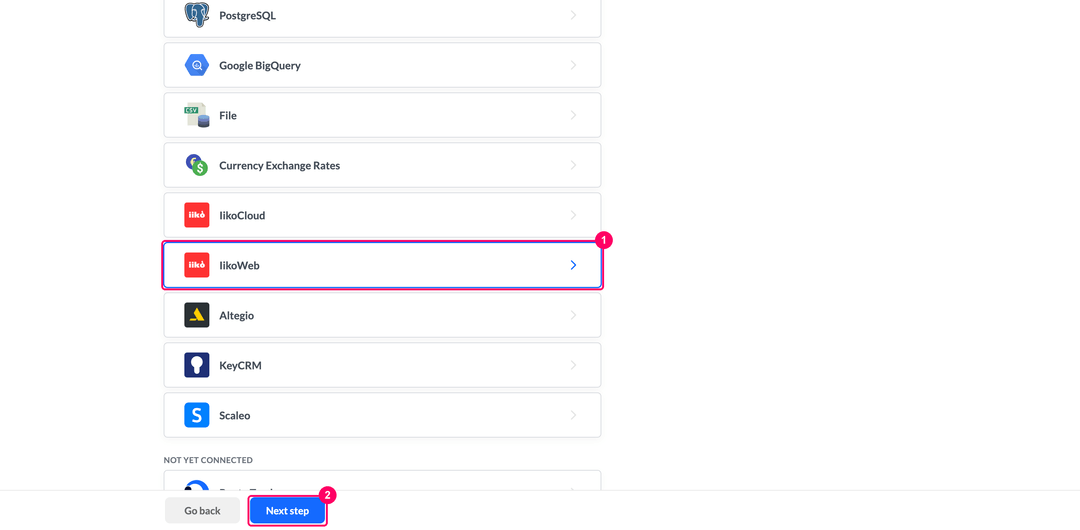Select the Altegio data source label
Screen dimensions: 1080x530
click(236, 315)
